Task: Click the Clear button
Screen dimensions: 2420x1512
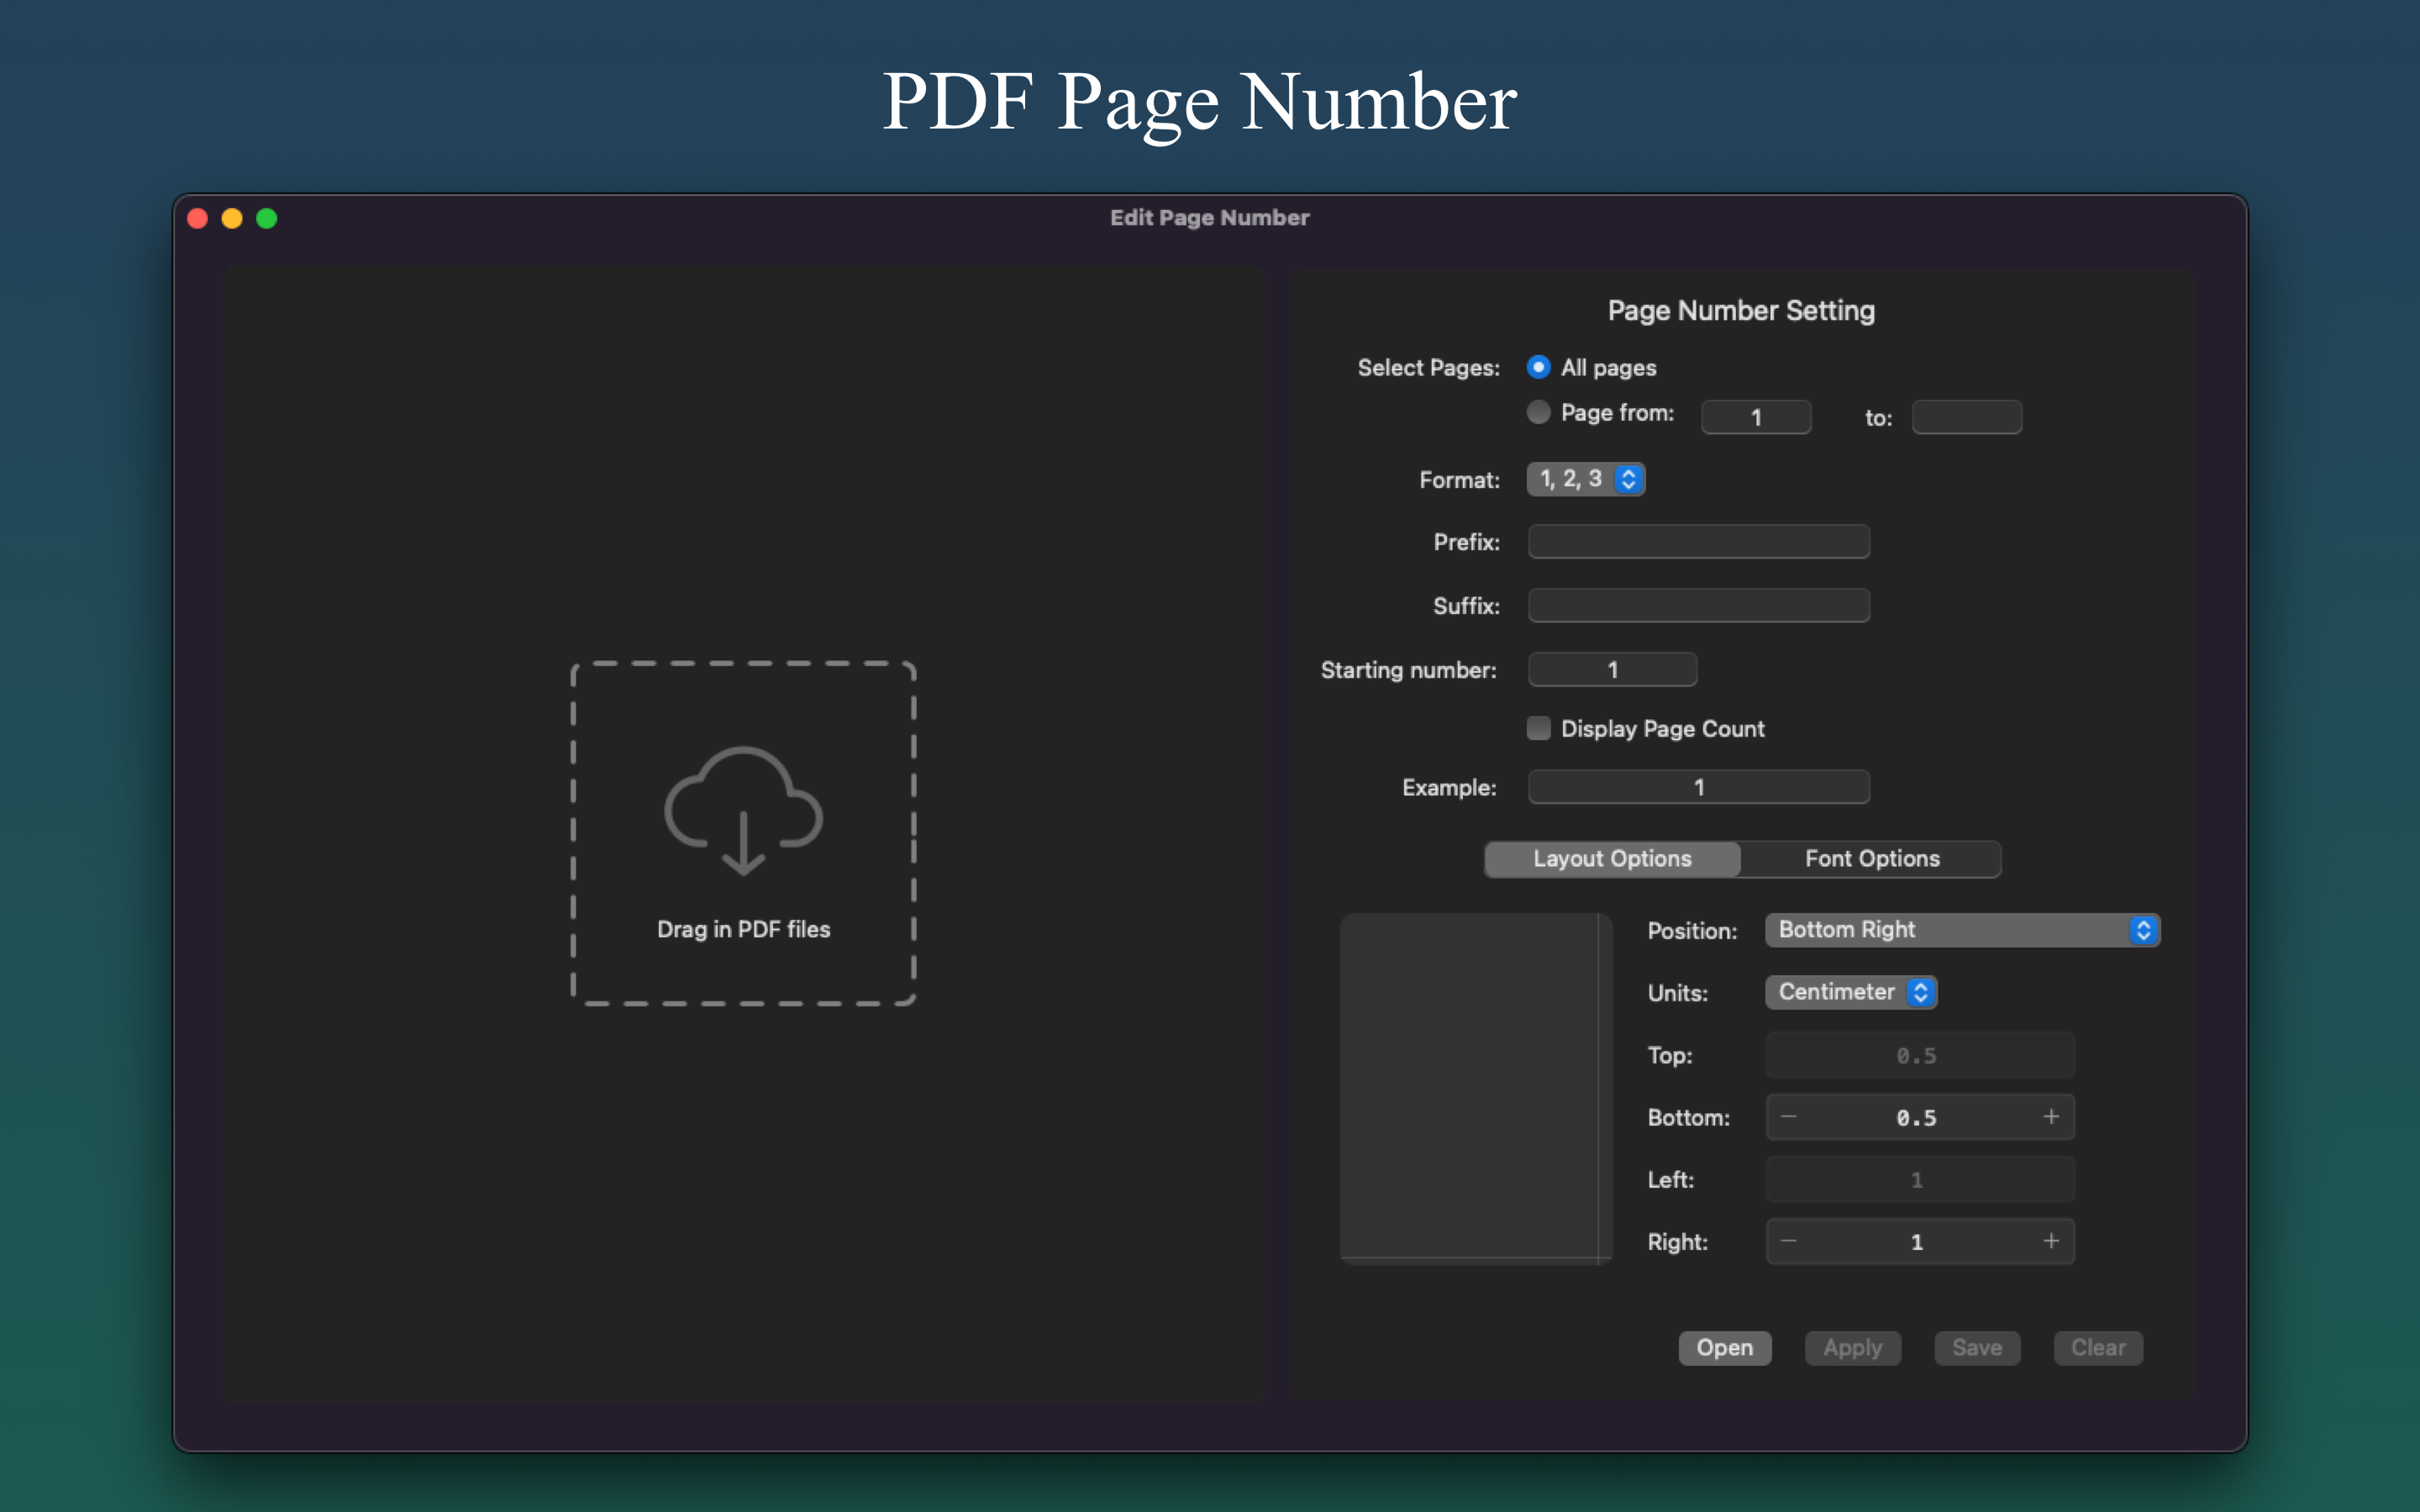Action: click(x=2098, y=1348)
